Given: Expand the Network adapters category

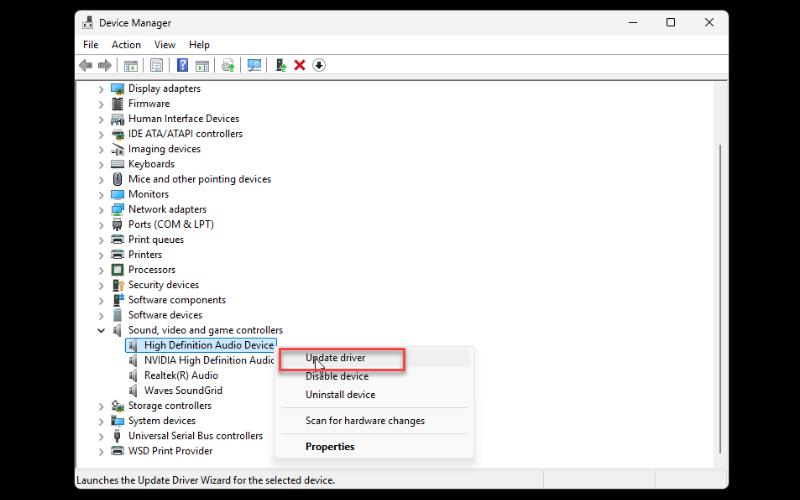Looking at the screenshot, I should tap(101, 210).
